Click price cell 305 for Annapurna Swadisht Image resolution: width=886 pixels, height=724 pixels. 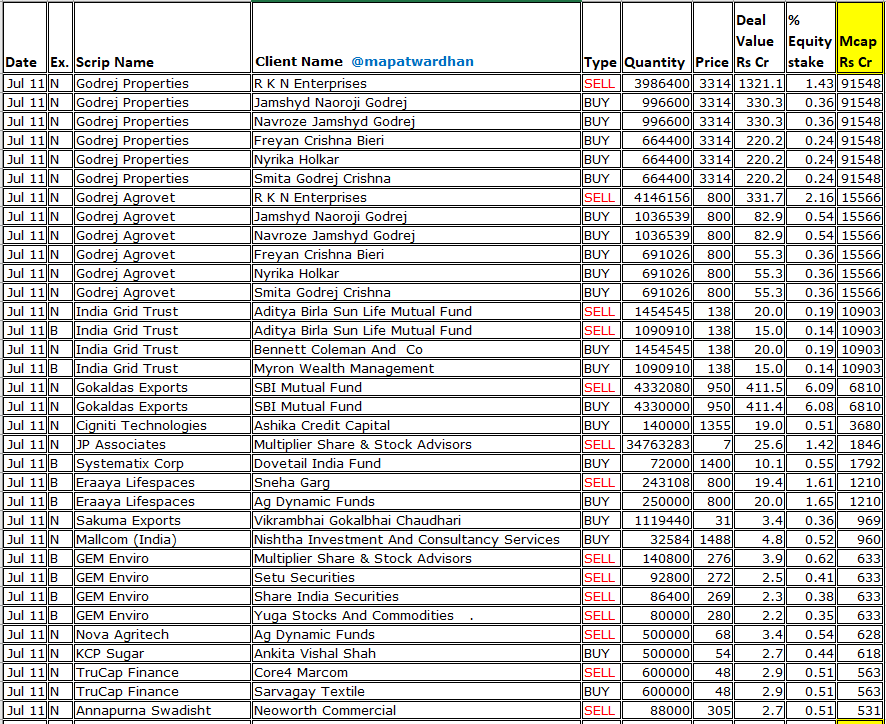pyautogui.click(x=713, y=710)
